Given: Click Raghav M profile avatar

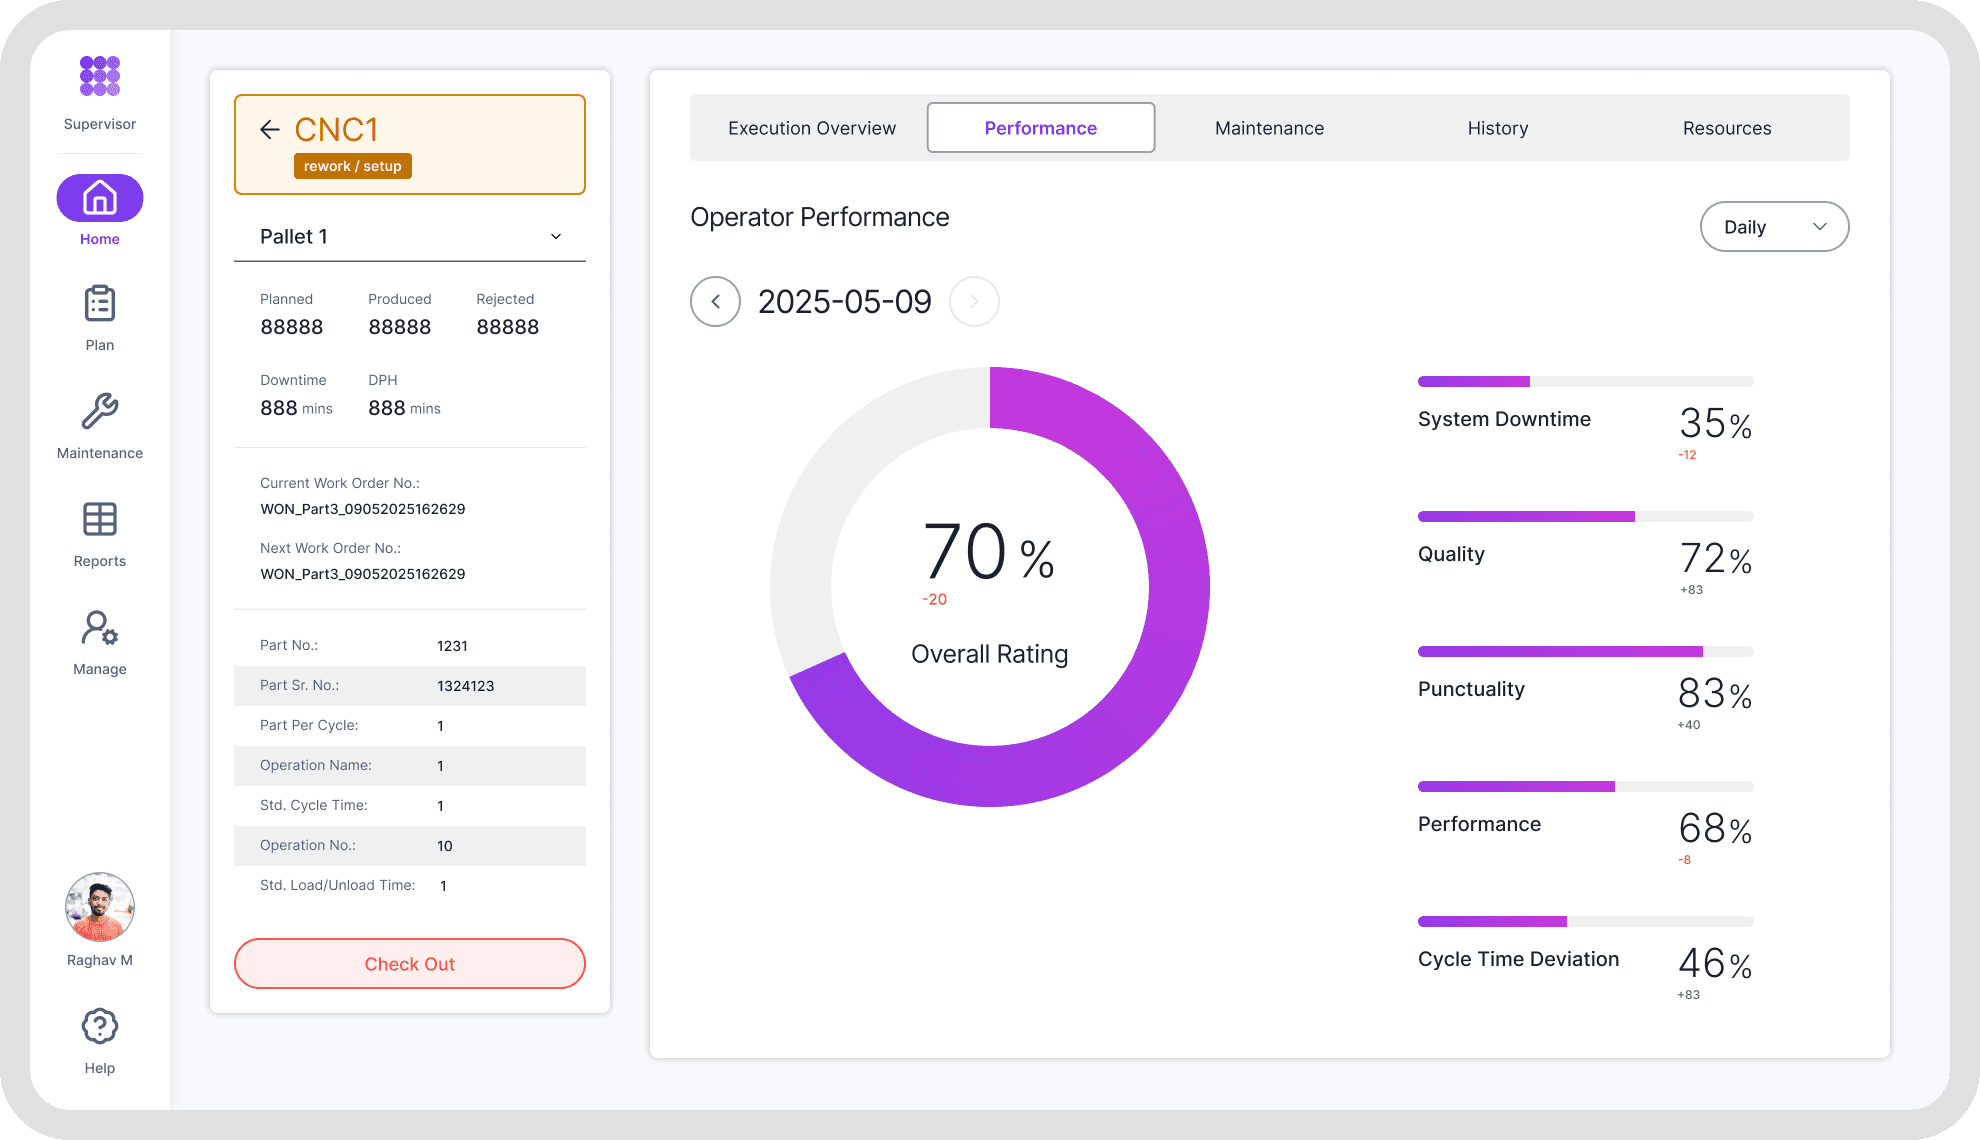Looking at the screenshot, I should click(100, 907).
